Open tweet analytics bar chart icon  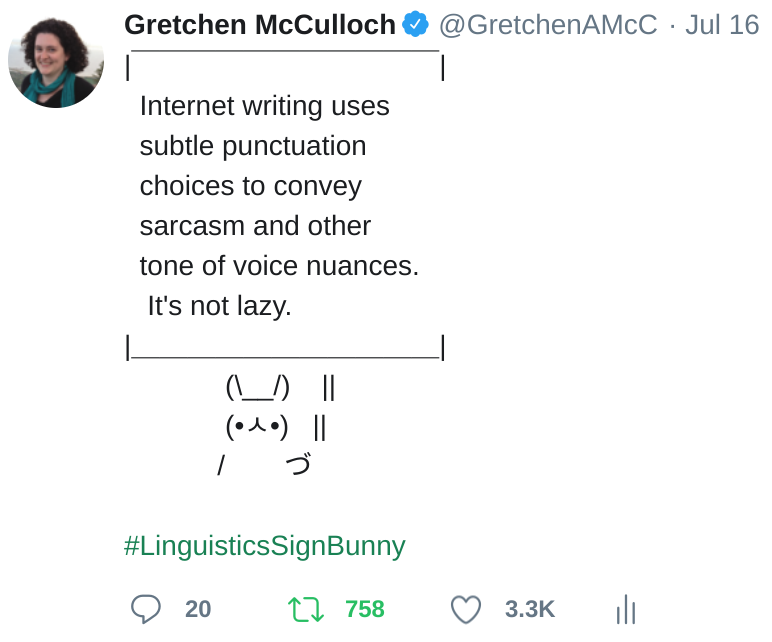click(x=626, y=609)
